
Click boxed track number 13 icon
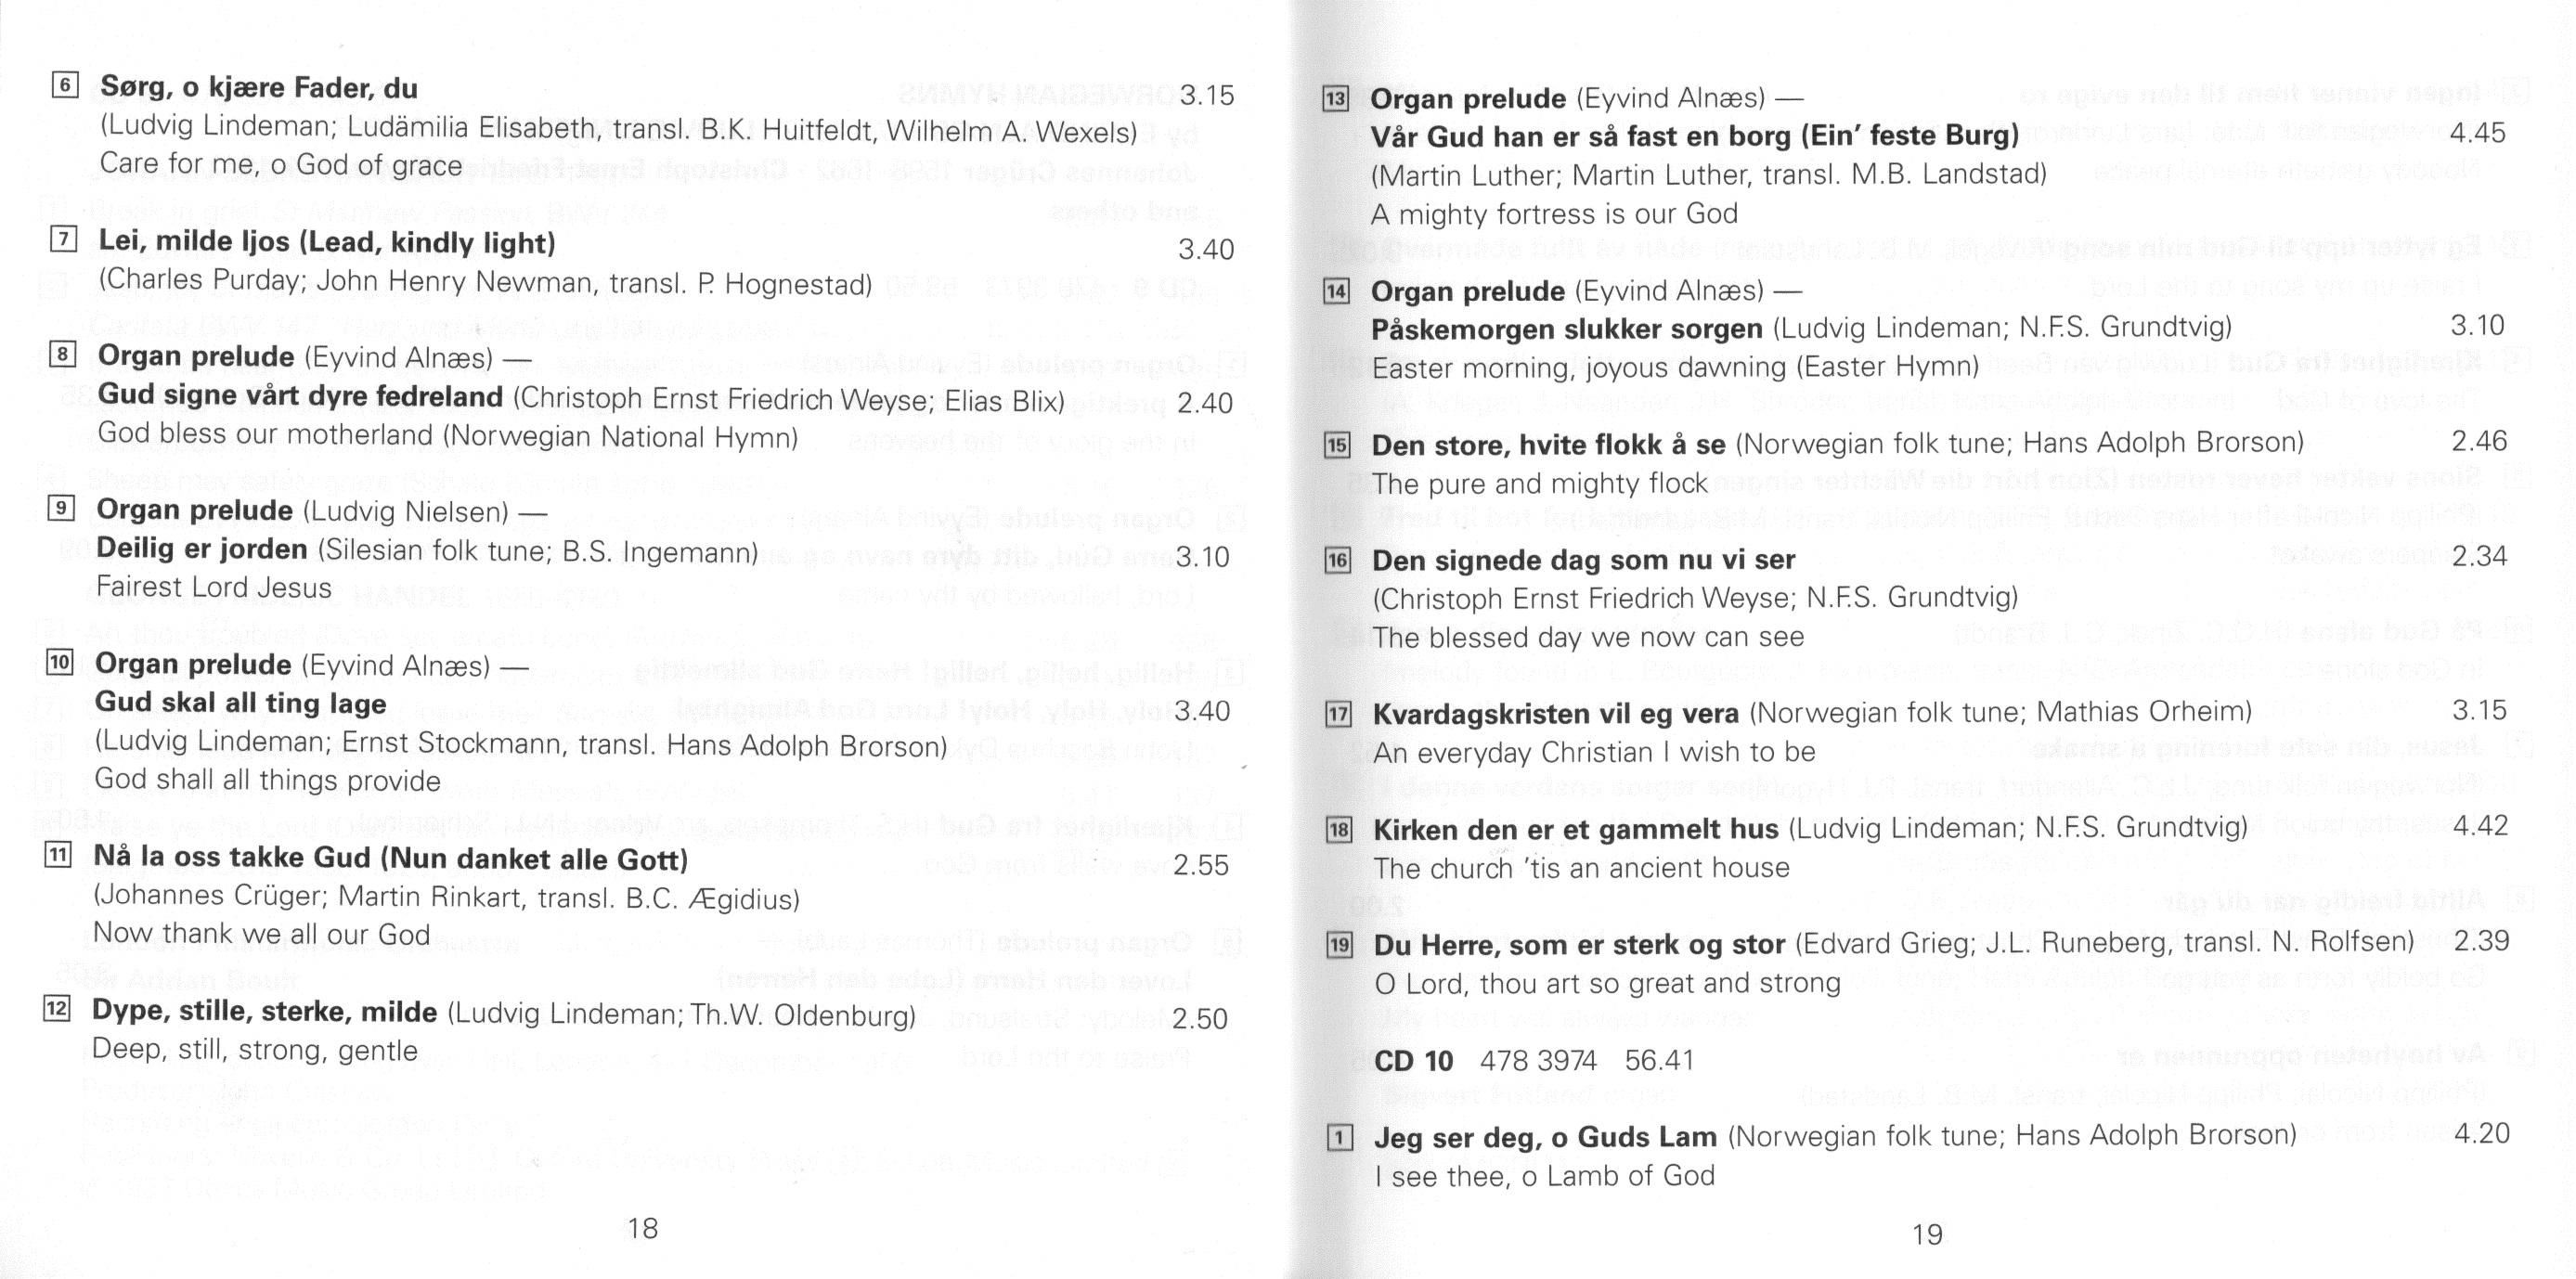[x=1336, y=98]
